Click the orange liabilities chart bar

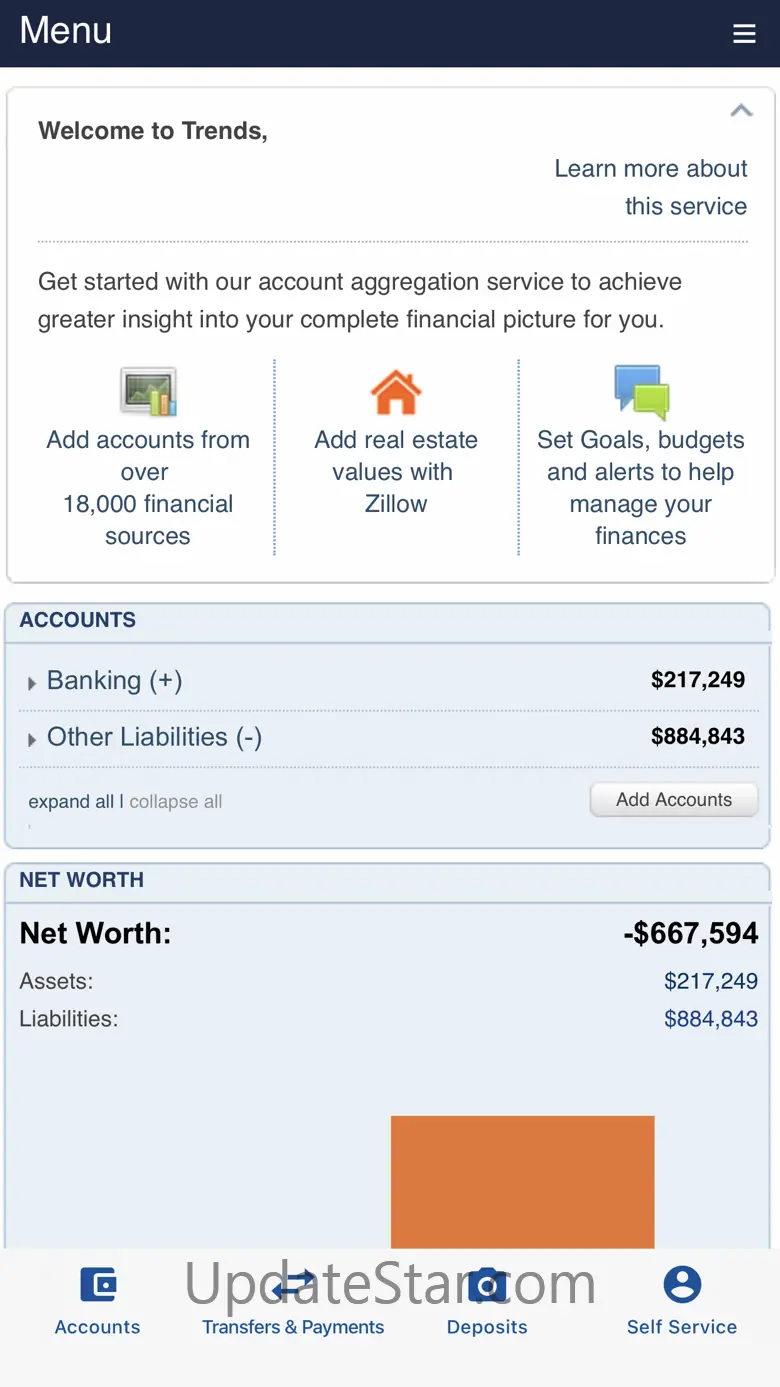point(522,1181)
